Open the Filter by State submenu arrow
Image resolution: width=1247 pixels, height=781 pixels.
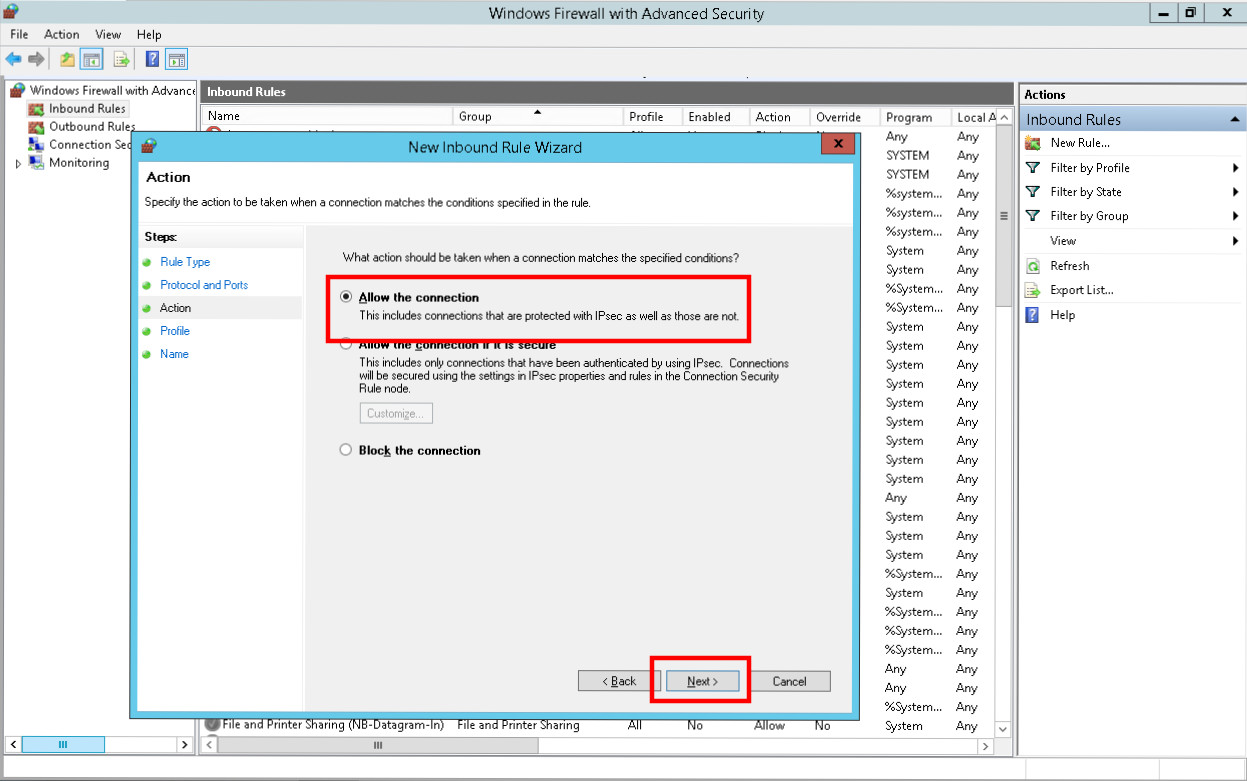point(1236,192)
